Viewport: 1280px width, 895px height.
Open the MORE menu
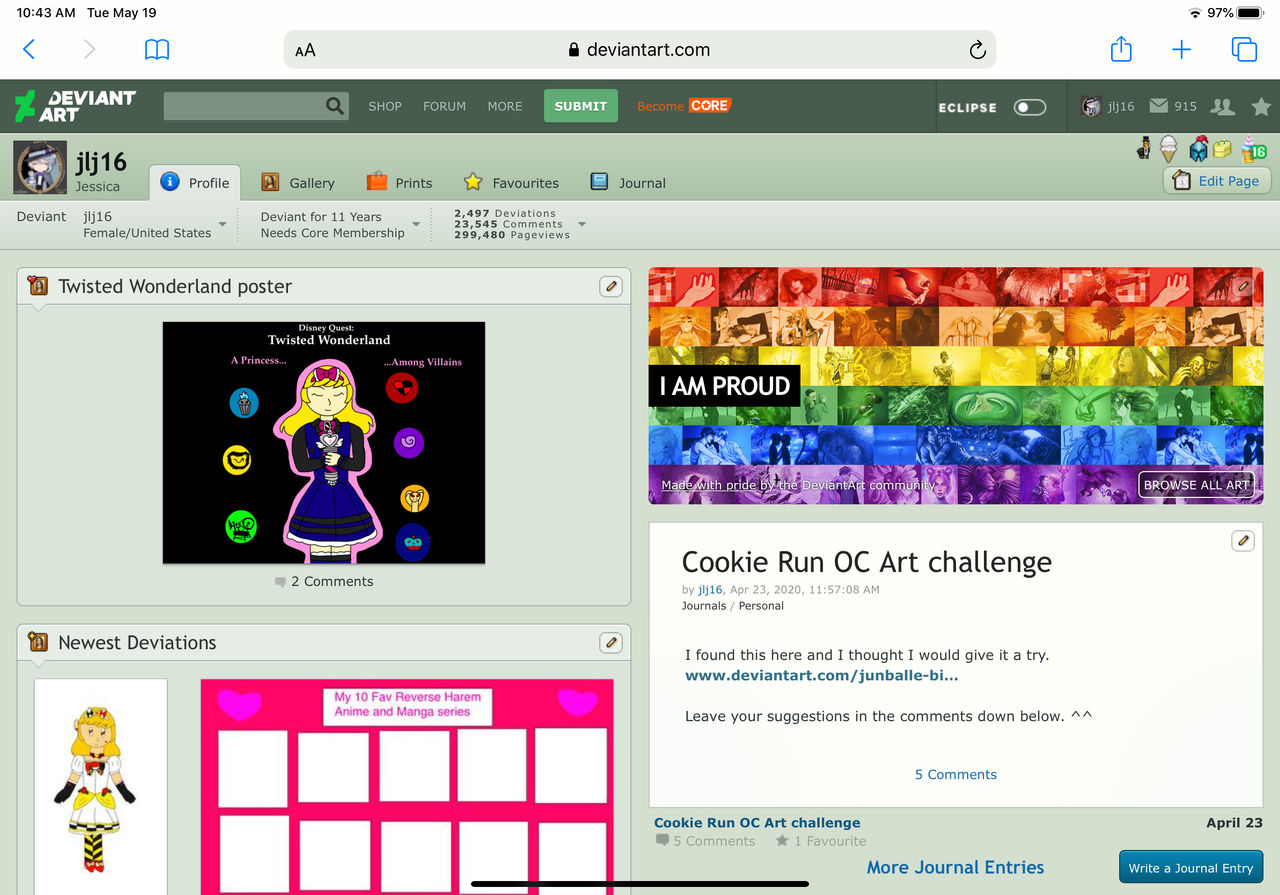click(x=505, y=106)
